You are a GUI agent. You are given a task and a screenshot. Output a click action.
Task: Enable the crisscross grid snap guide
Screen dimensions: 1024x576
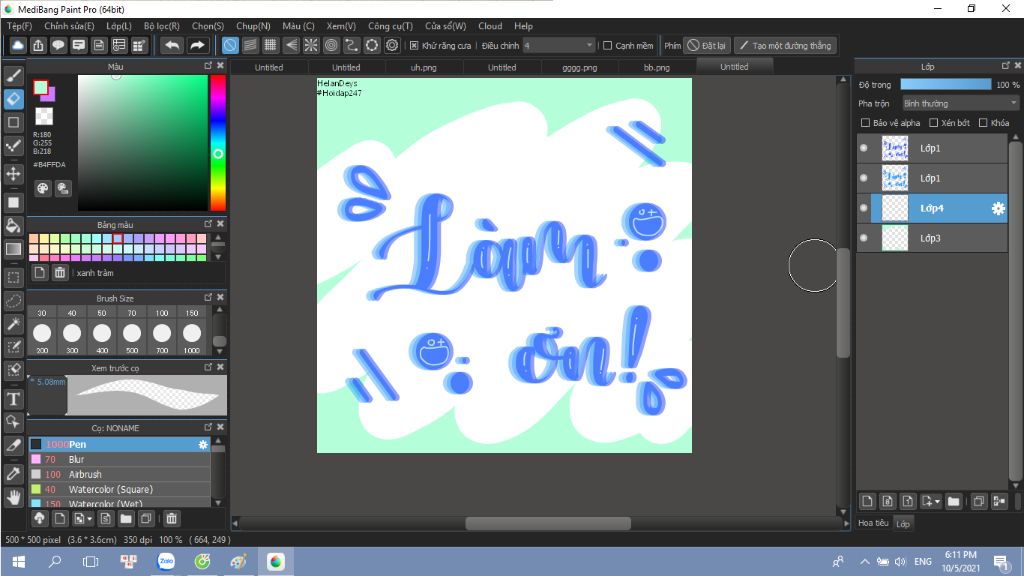(270, 45)
